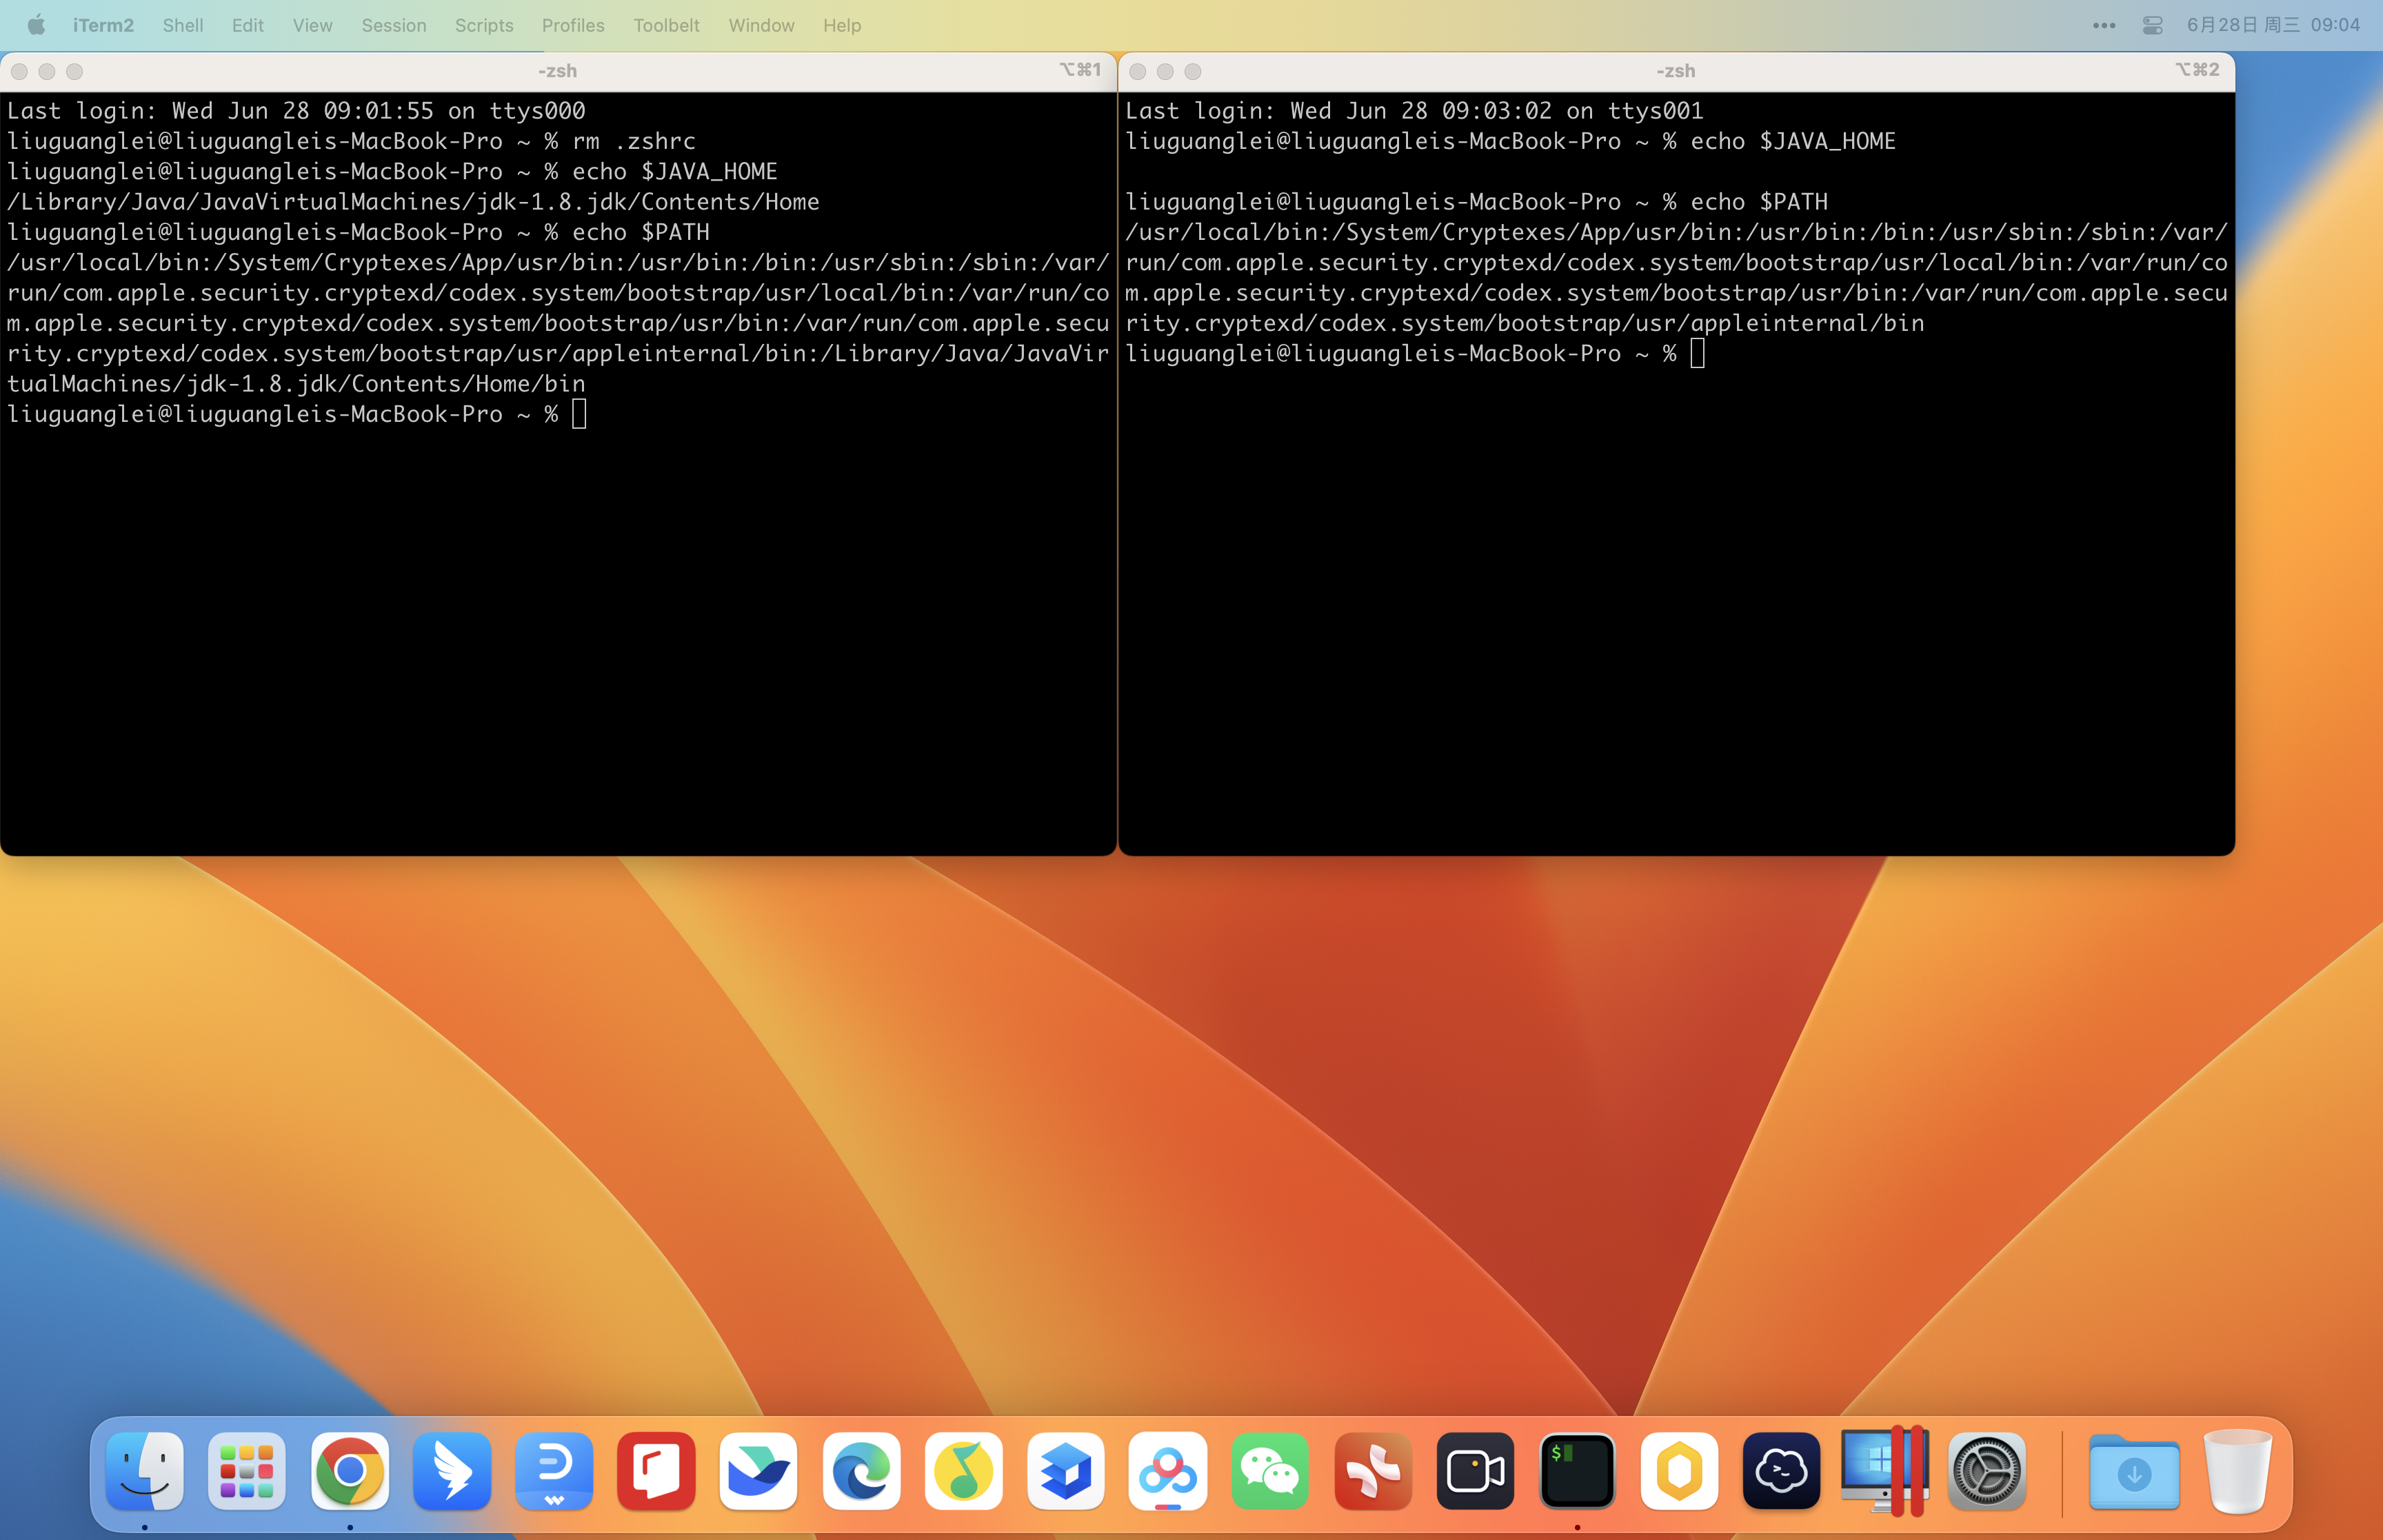Screen dimensions: 2383x1540
Task: Open the Downloads folder stack in Dock
Action: [x=2134, y=1471]
